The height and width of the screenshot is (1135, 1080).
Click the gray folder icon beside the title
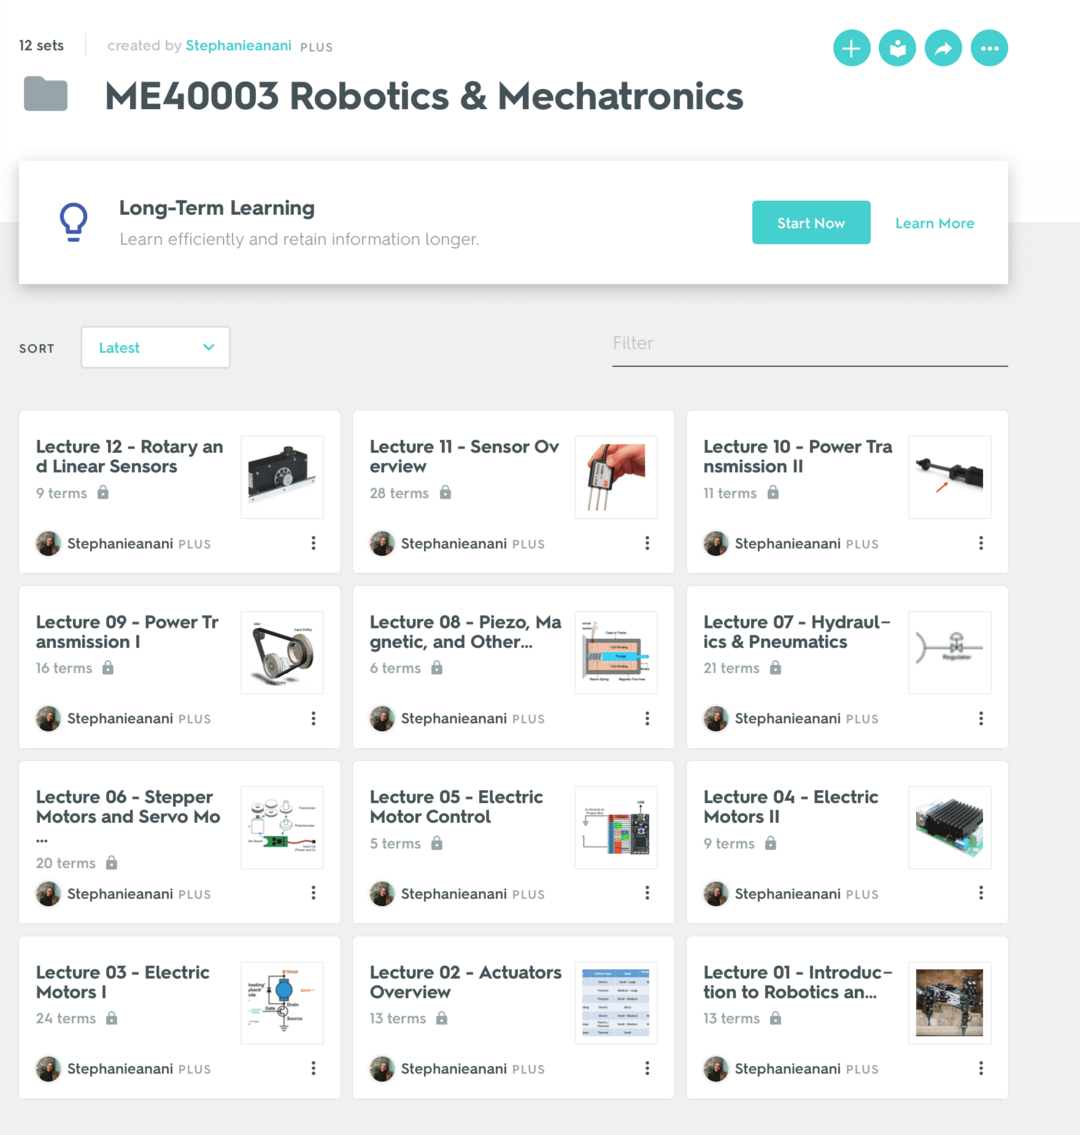tap(46, 95)
